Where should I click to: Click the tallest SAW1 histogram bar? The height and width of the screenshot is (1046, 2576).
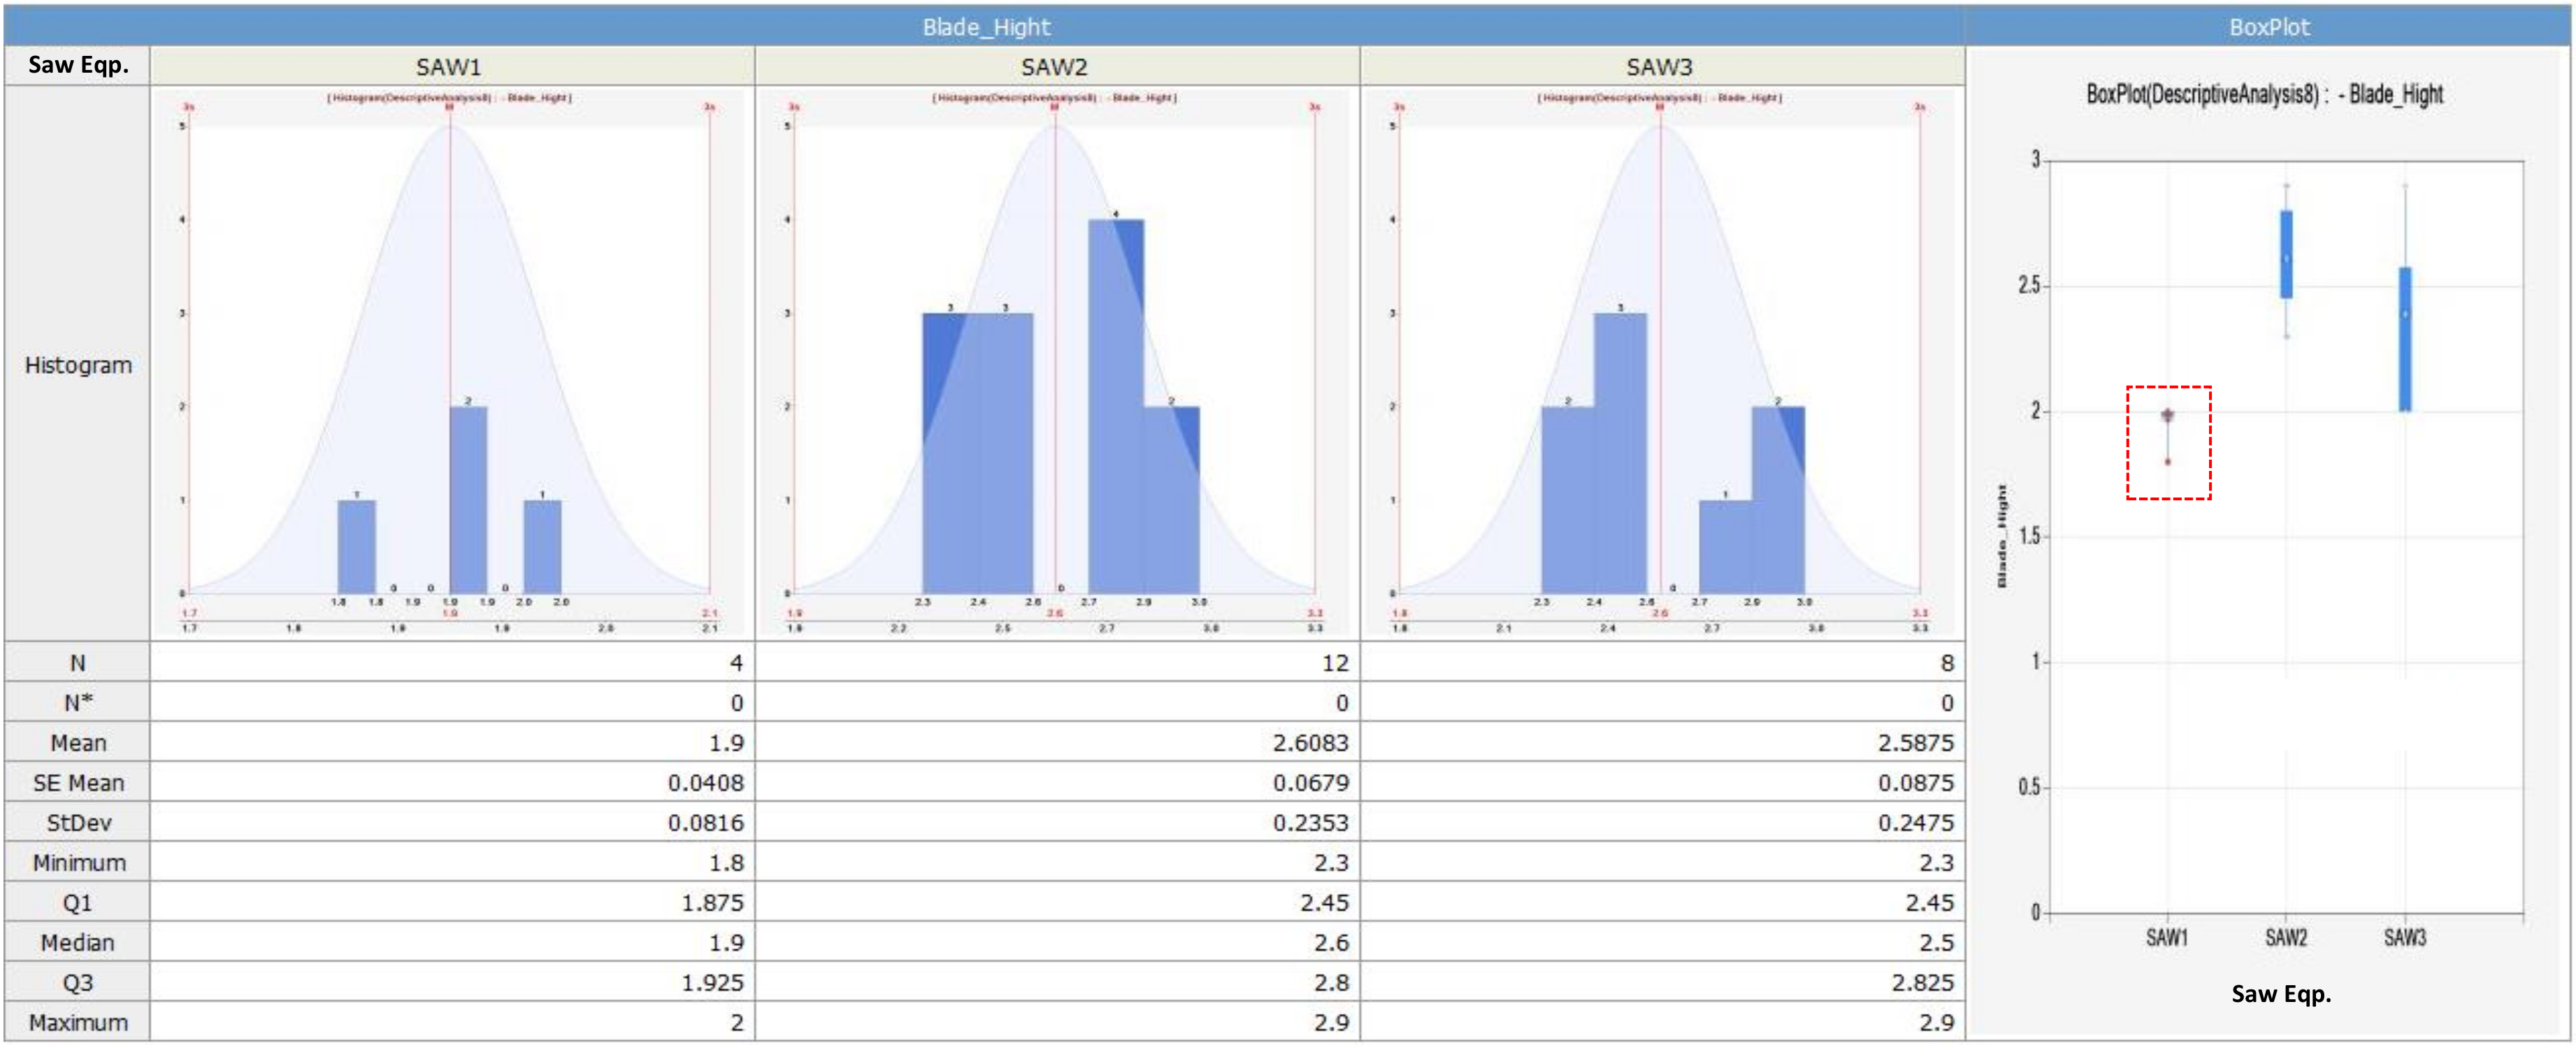[x=468, y=499]
